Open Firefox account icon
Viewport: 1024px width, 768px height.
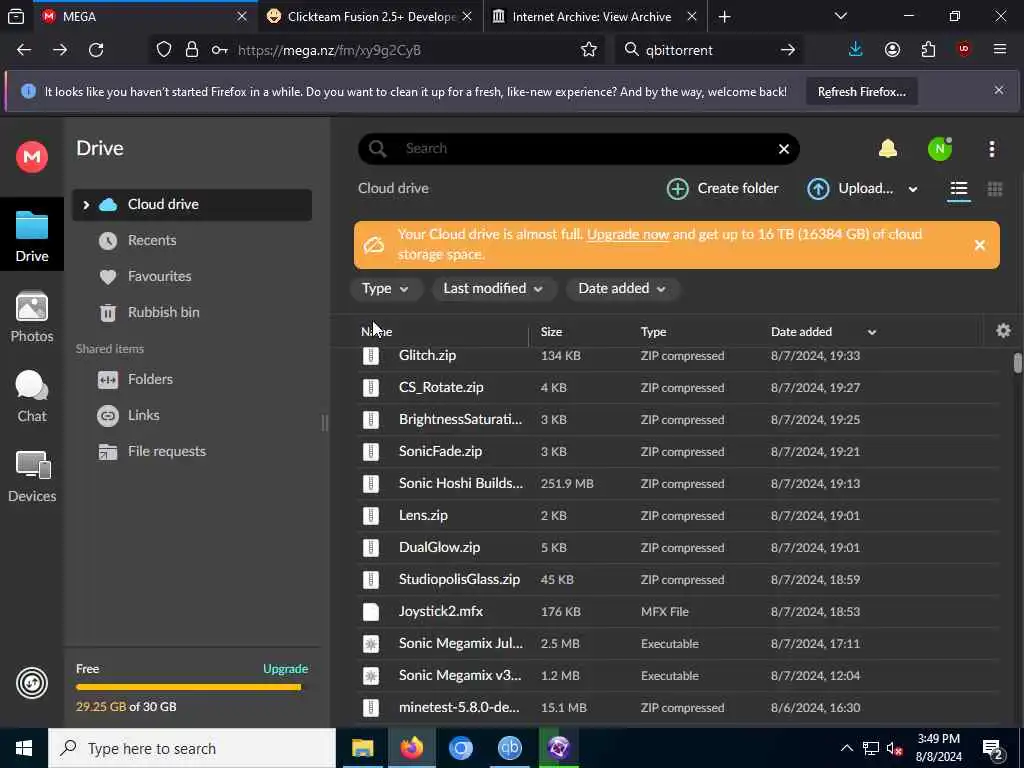[892, 50]
